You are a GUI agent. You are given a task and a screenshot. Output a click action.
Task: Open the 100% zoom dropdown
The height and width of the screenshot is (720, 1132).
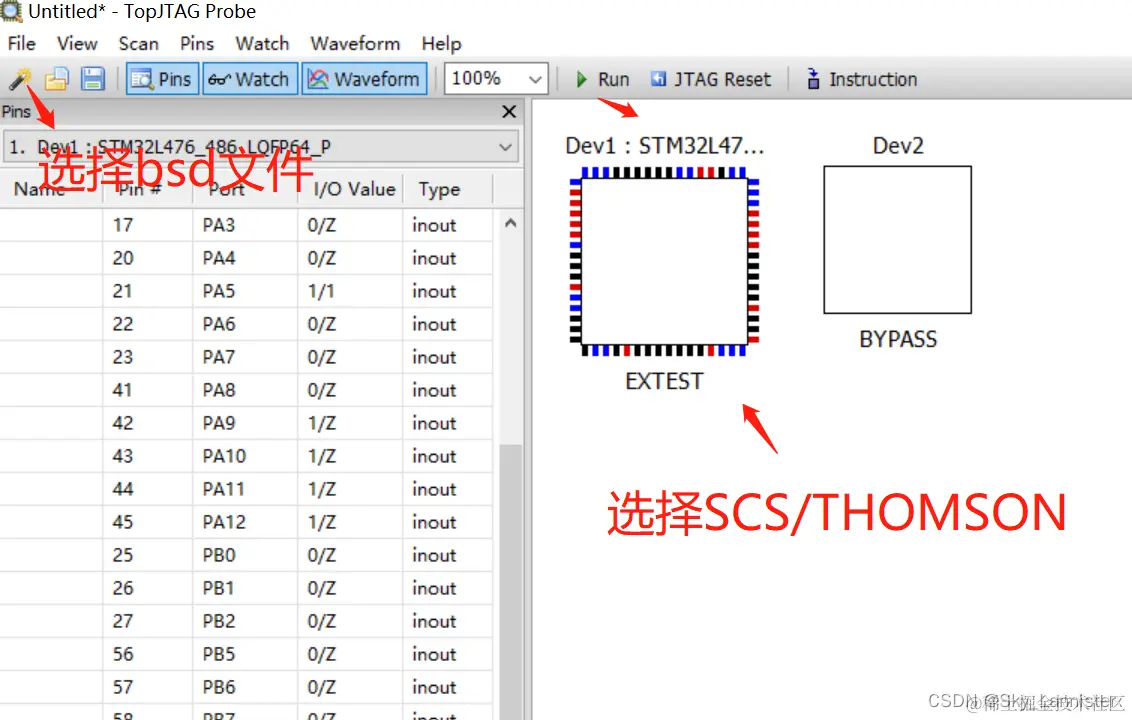coord(496,79)
